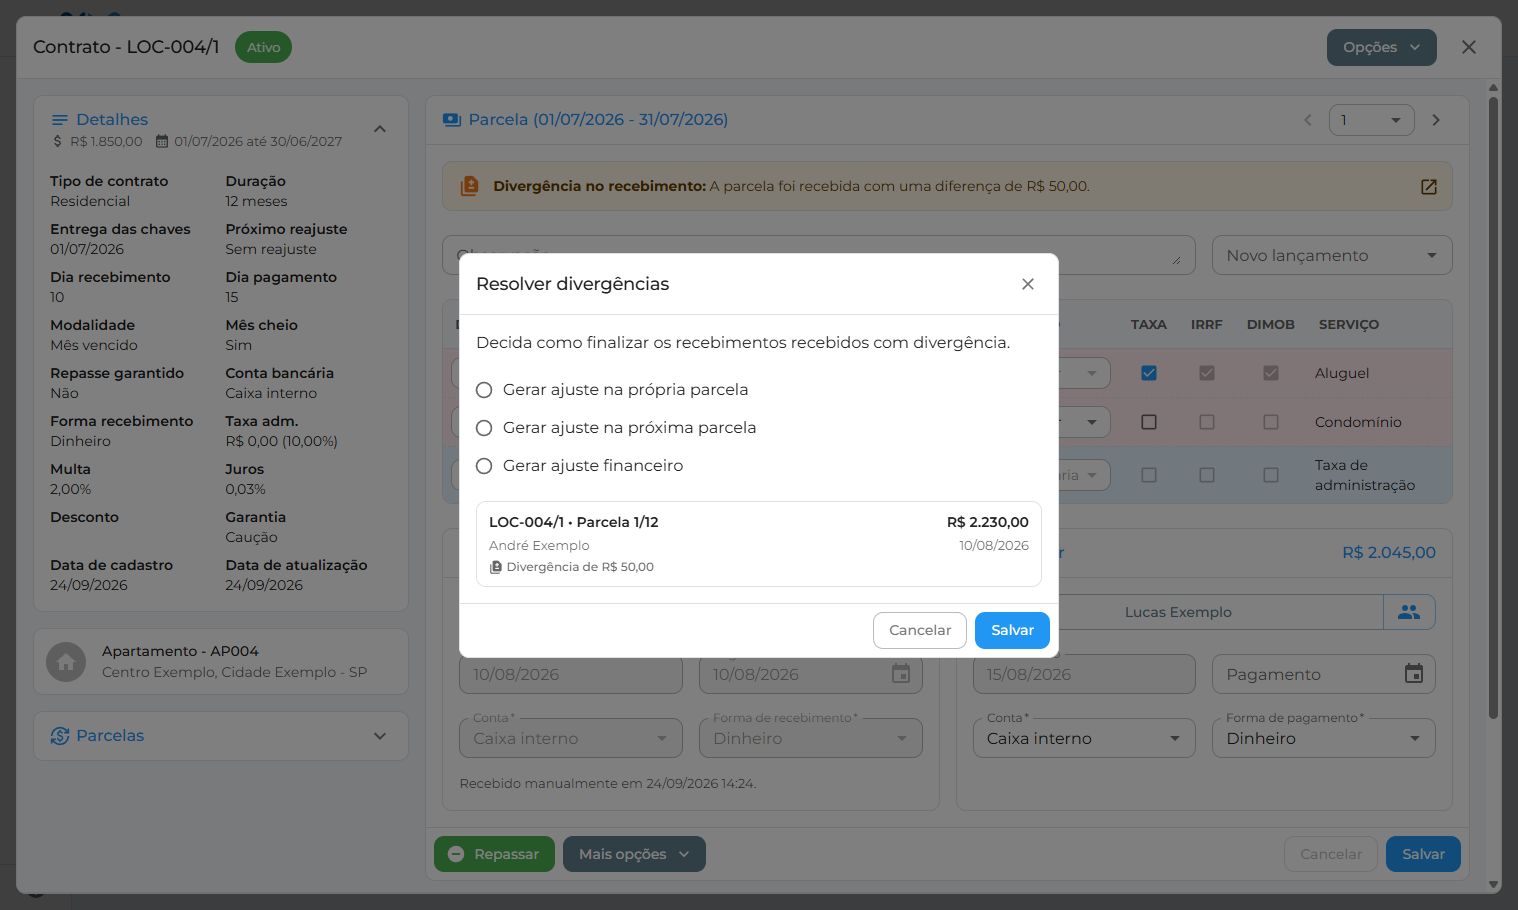The image size is (1518, 910).
Task: Open calendar for Pagamento date field
Action: 1414,674
